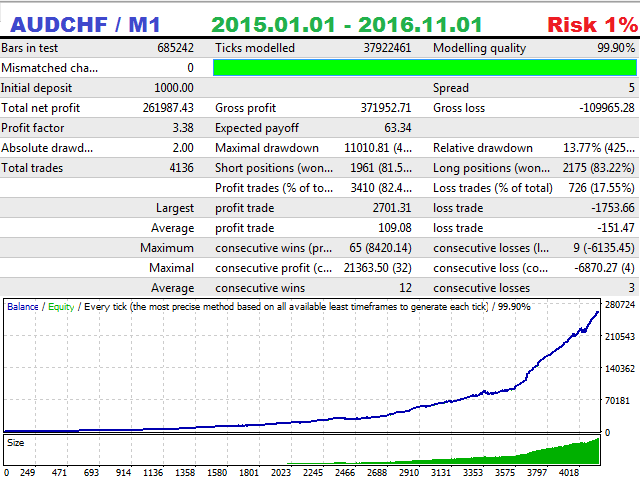The width and height of the screenshot is (640, 480).
Task: Click y-axis label 70181
Action: pyautogui.click(x=617, y=400)
